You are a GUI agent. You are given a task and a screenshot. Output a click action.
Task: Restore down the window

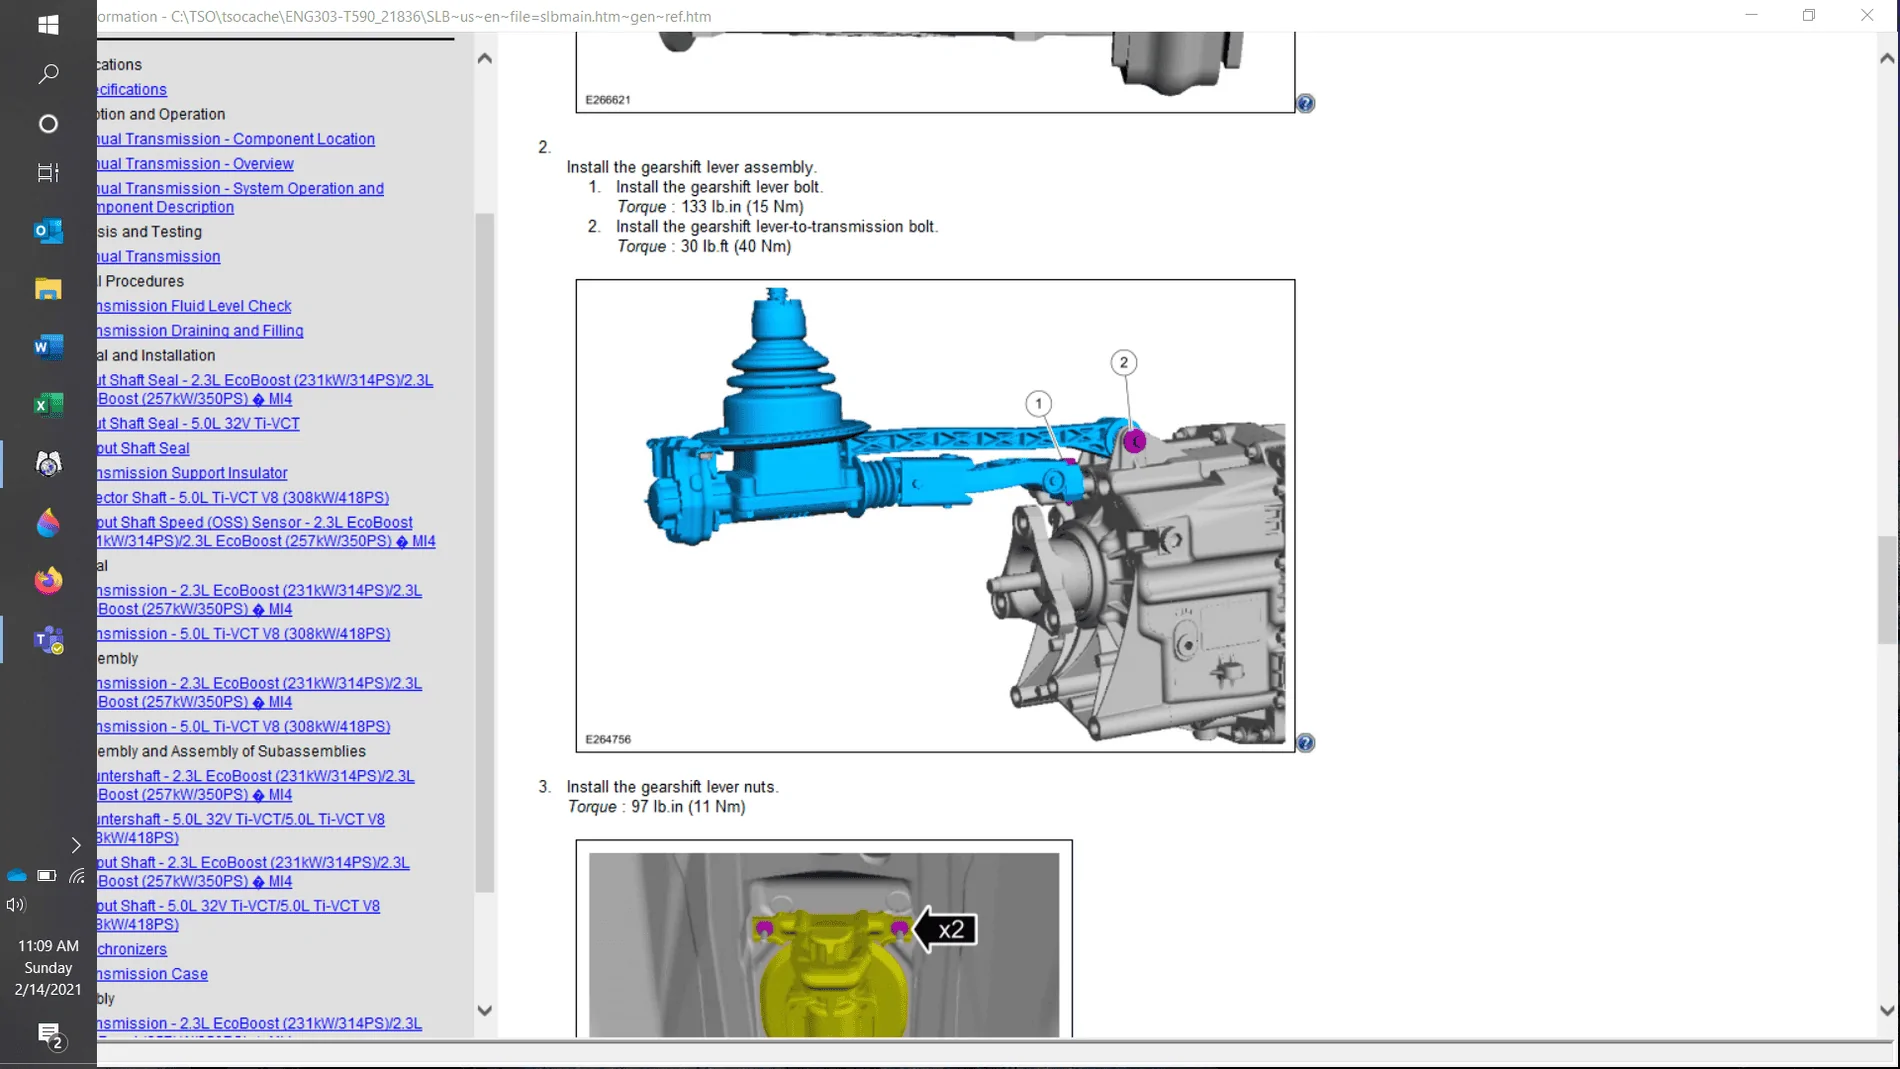pos(1809,16)
